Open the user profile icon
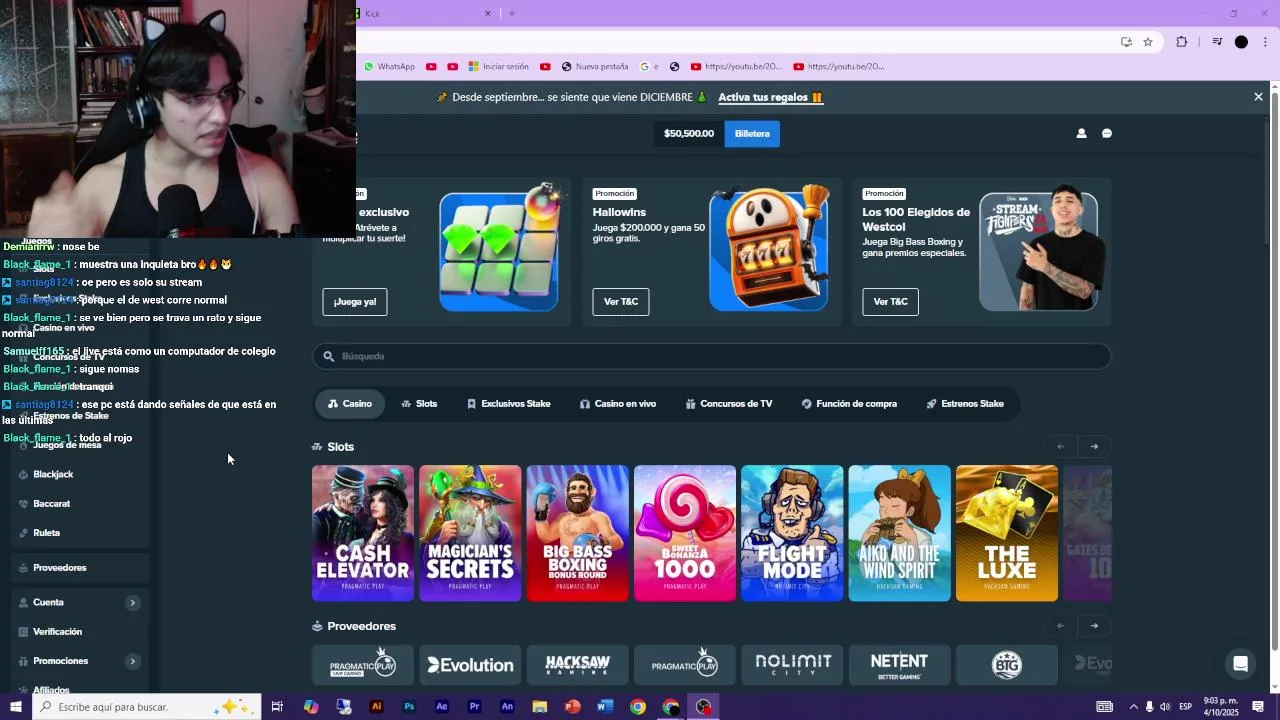 (x=1081, y=133)
